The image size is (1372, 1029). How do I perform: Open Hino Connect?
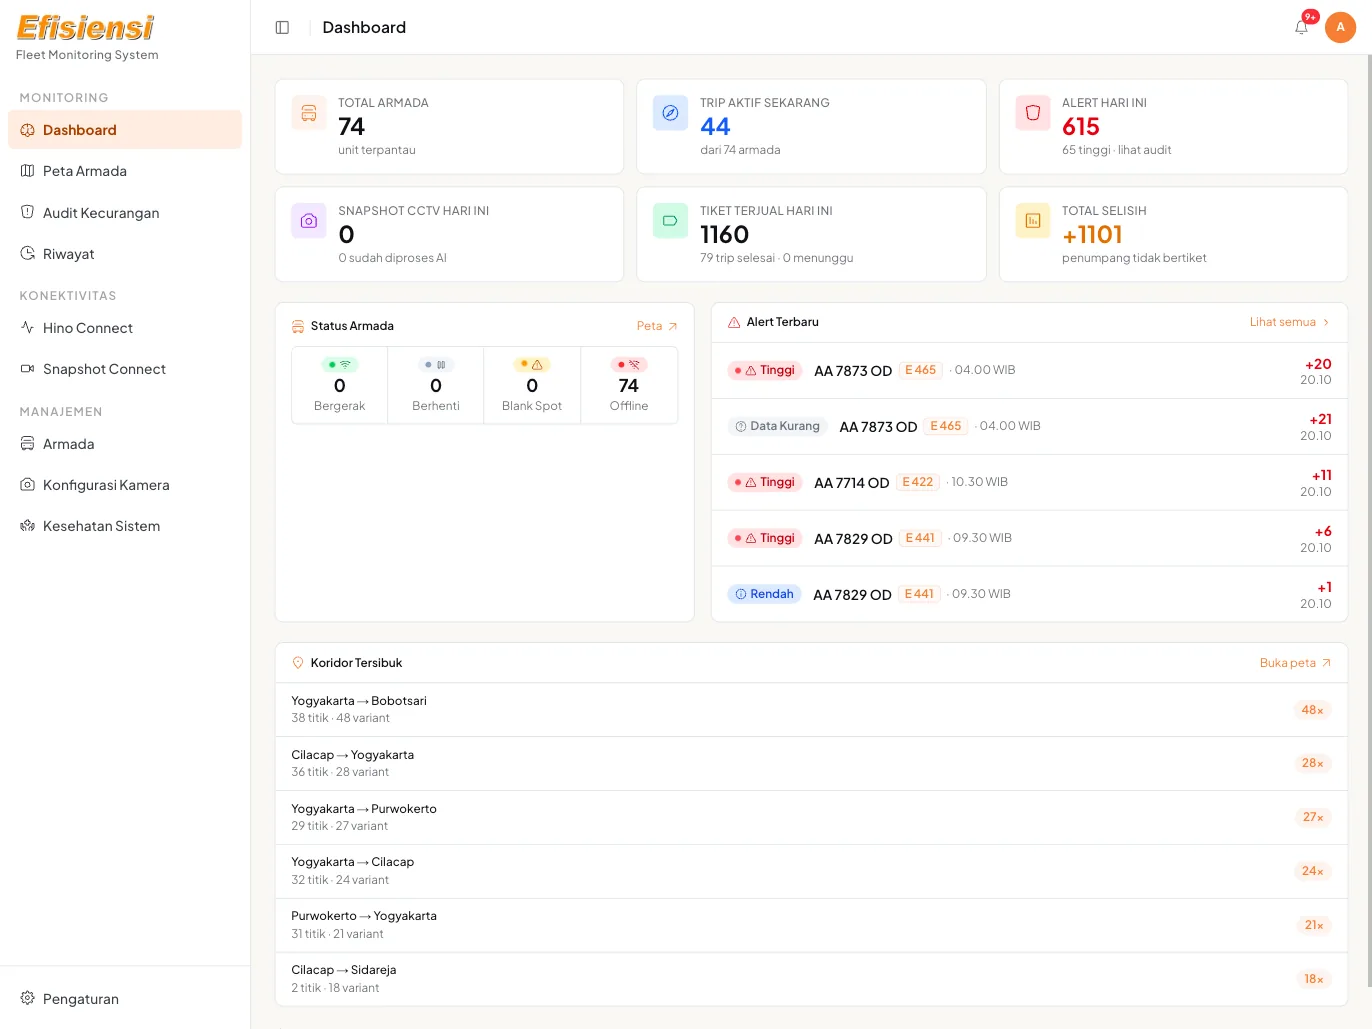pos(125,328)
